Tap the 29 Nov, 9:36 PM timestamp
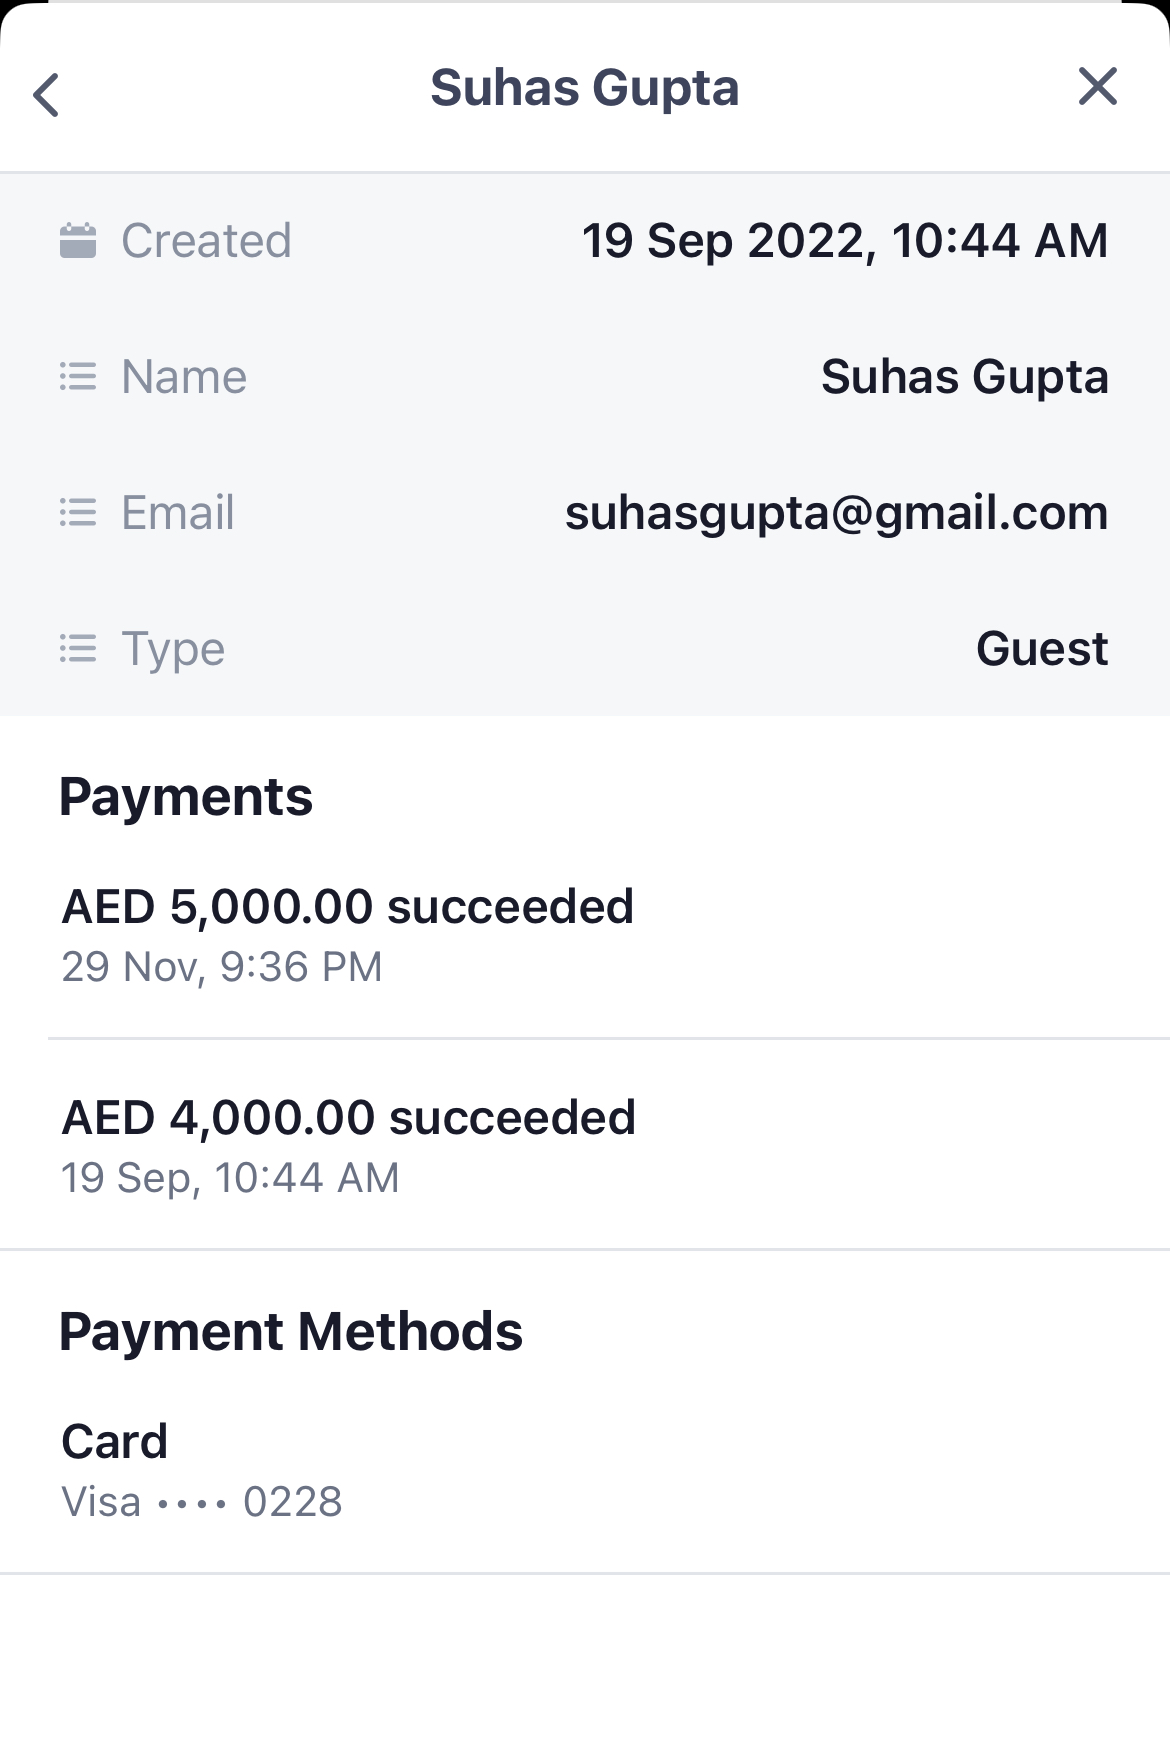Screen dimensions: 1170x1747 click(x=222, y=967)
